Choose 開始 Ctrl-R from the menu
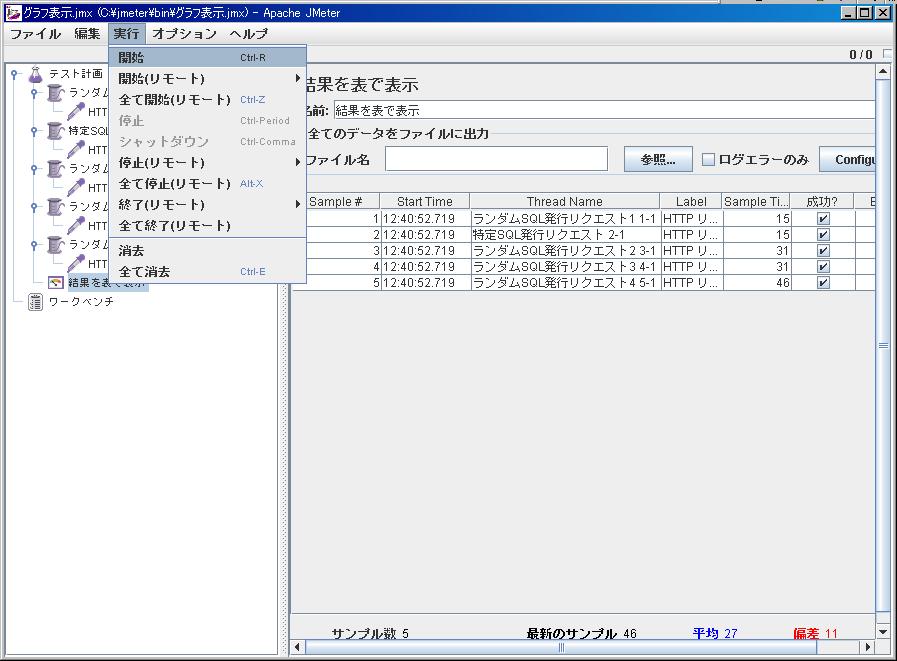Screen dimensions: 897x661 207,57
